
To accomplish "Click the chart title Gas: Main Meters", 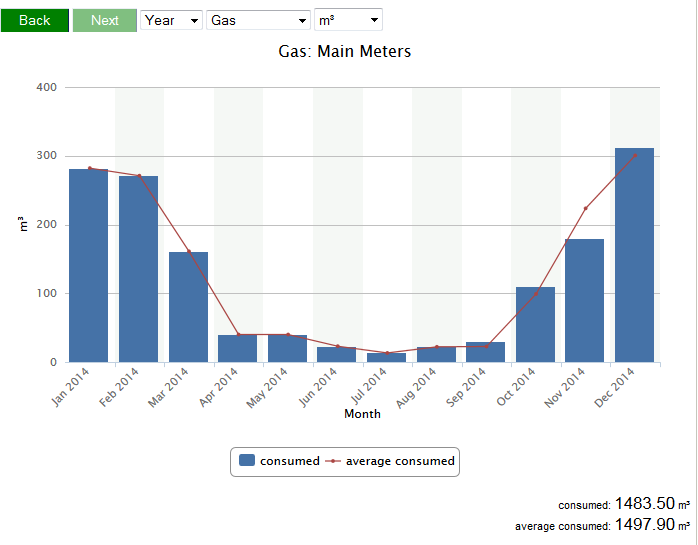I will point(345,51).
